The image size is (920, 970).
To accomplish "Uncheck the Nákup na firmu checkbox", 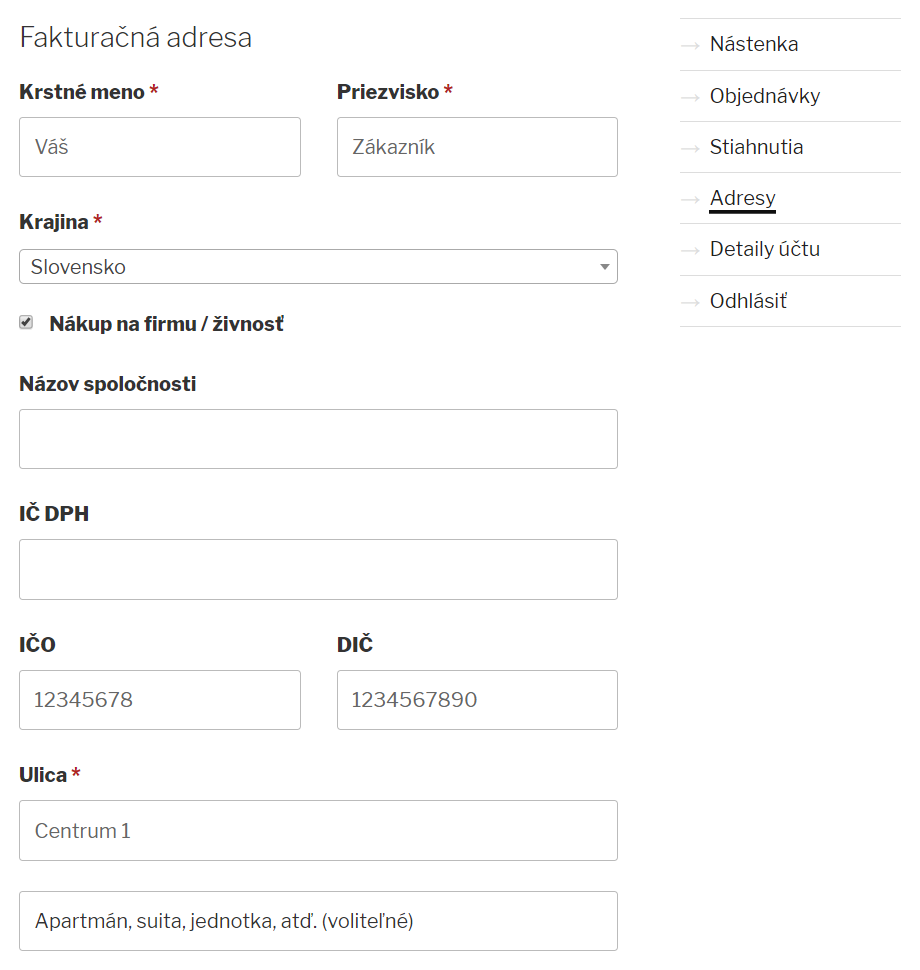I will tap(27, 323).
